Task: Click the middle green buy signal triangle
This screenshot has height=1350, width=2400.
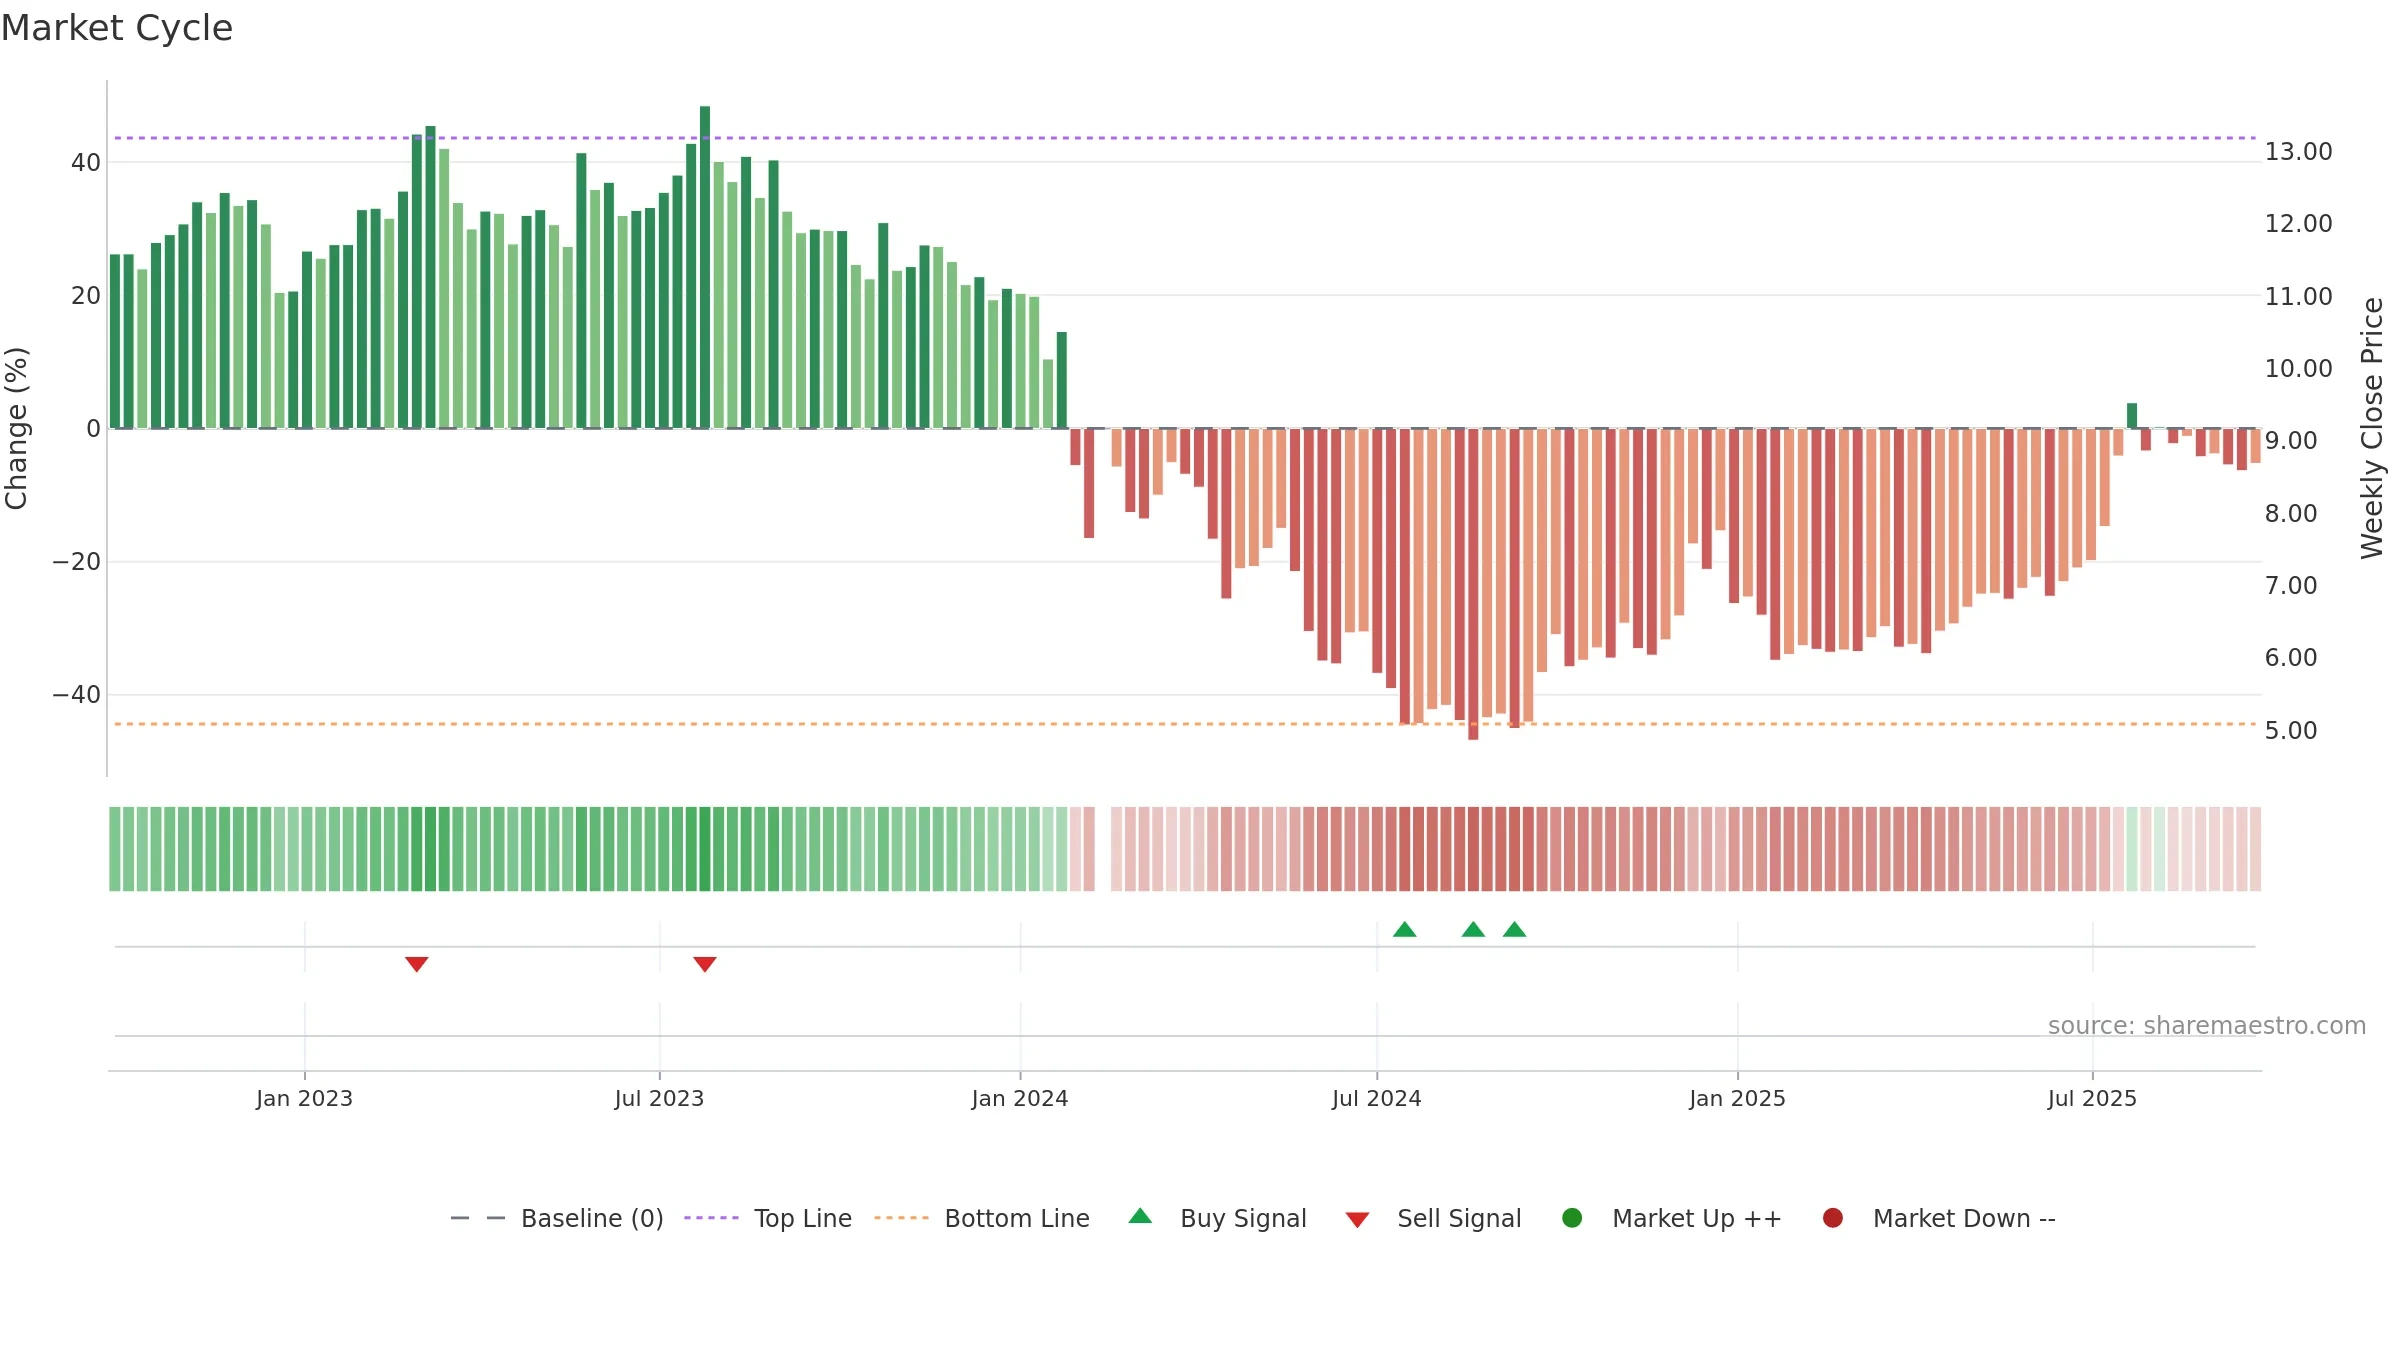Action: click(x=1473, y=929)
